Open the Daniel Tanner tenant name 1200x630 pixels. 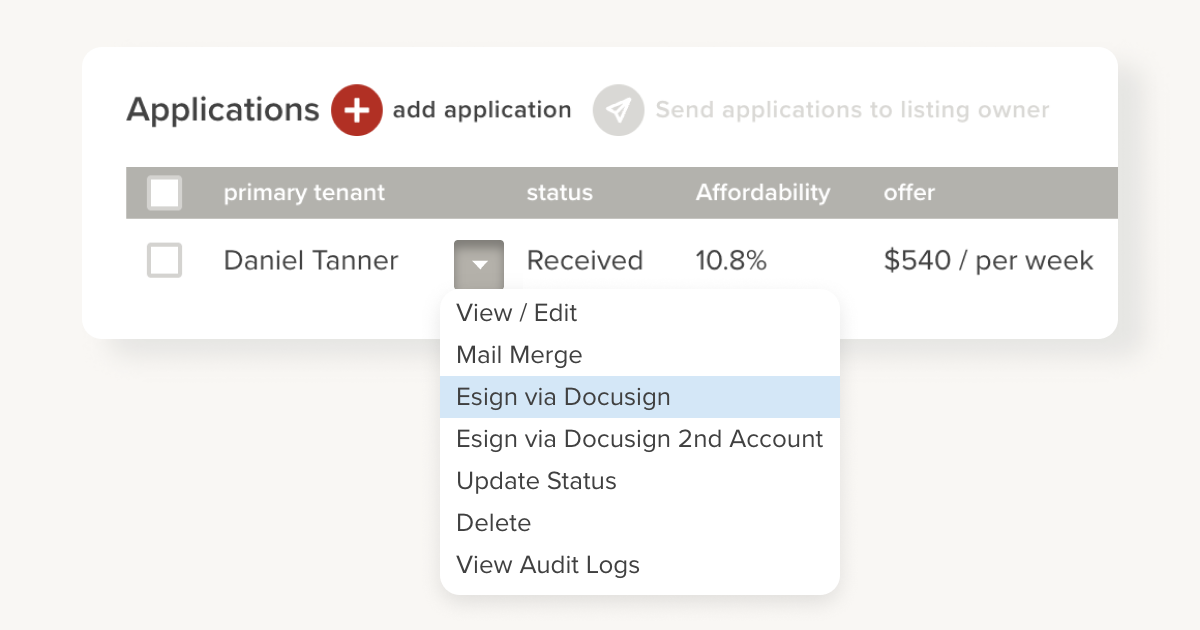tap(311, 261)
